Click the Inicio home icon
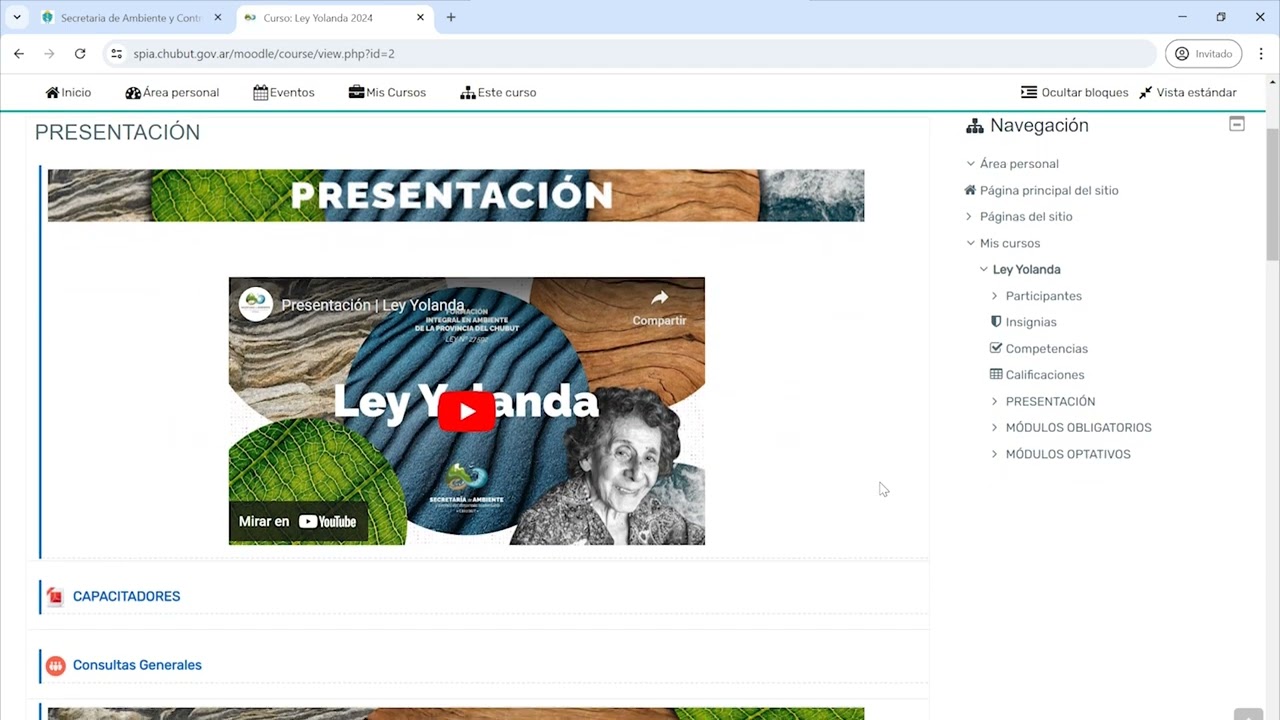 click(52, 92)
